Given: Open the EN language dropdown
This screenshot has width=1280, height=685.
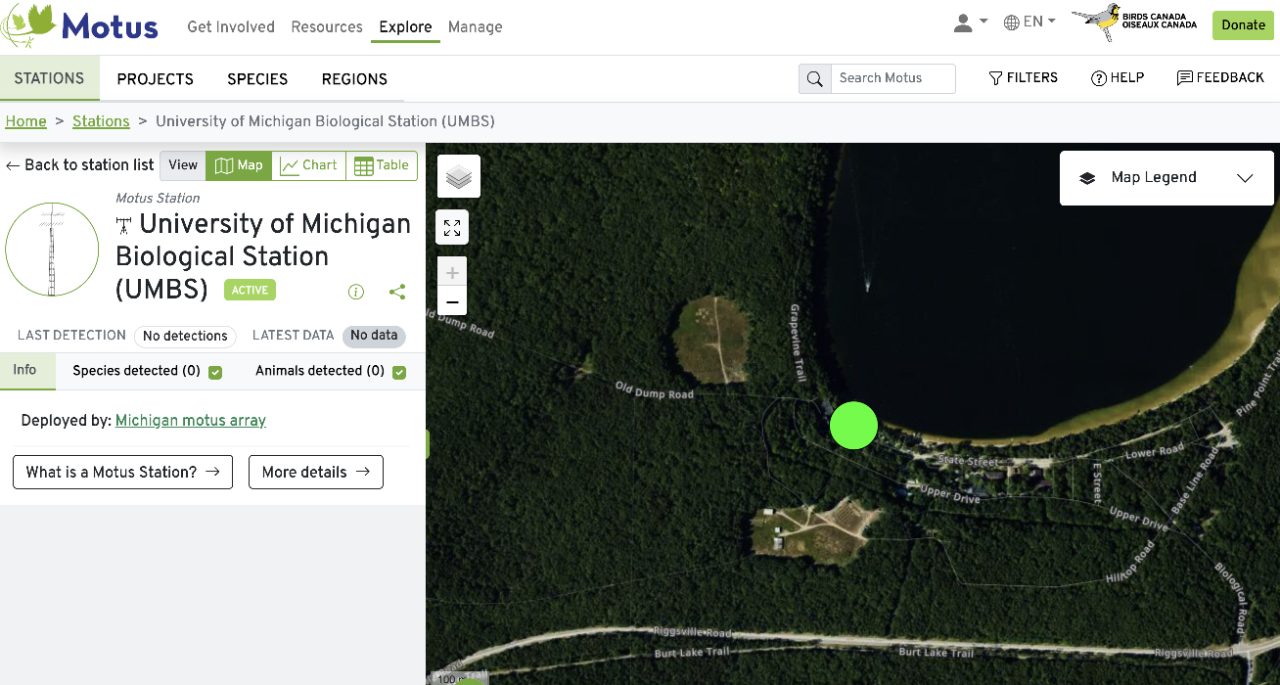Looking at the screenshot, I should tap(1029, 20).
